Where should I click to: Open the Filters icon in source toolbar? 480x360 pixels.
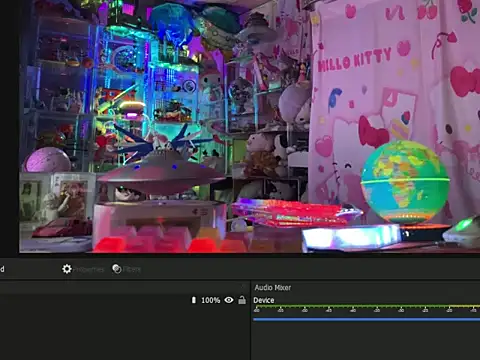click(x=117, y=269)
